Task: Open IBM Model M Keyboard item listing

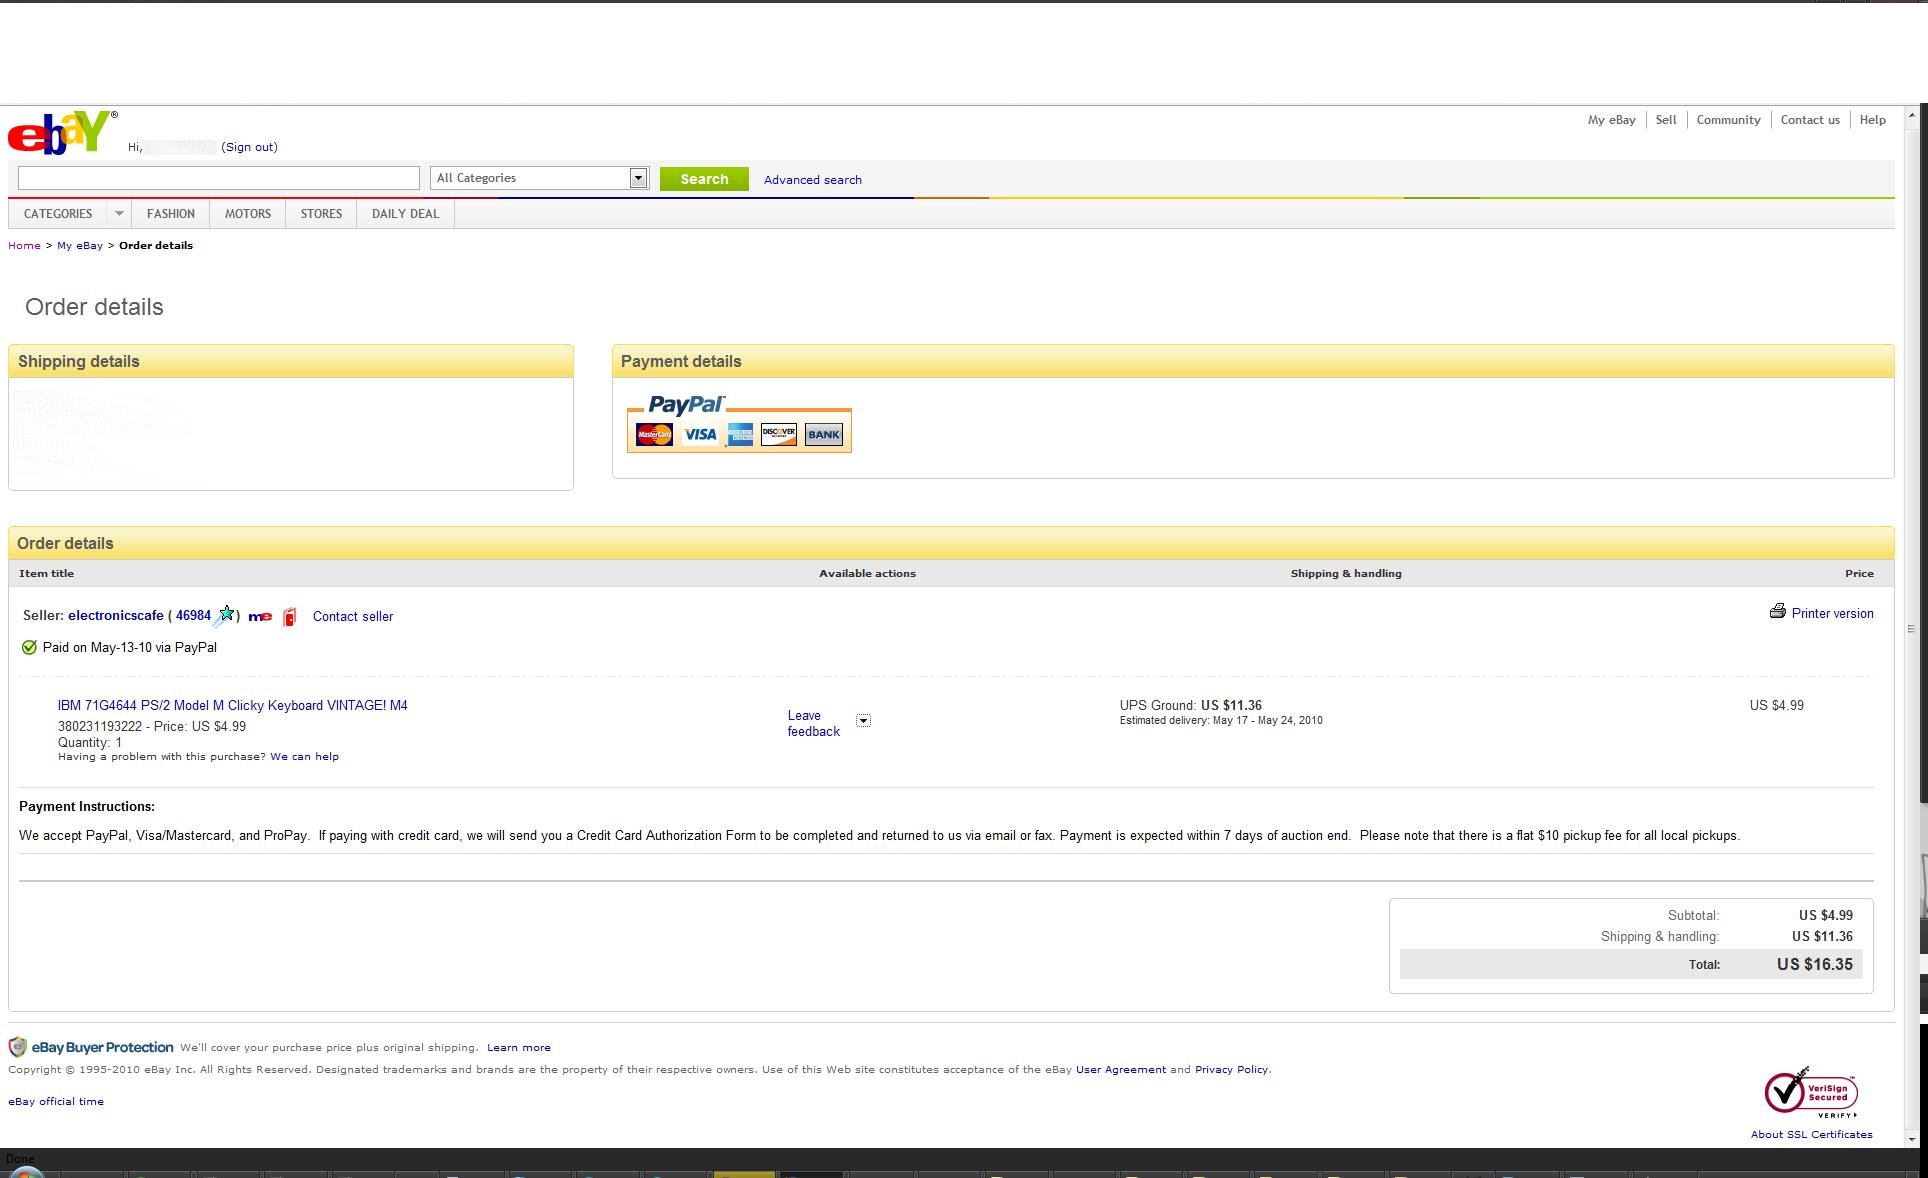Action: click(233, 705)
